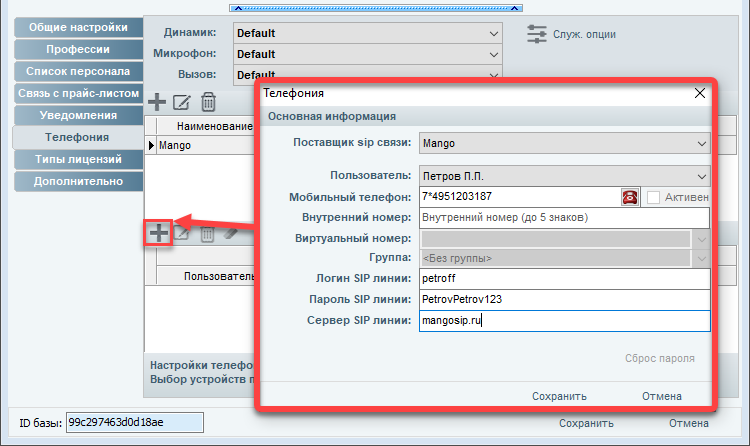The image size is (750, 446).
Task: Click the red phone icon beside mobile number
Action: pyautogui.click(x=630, y=197)
